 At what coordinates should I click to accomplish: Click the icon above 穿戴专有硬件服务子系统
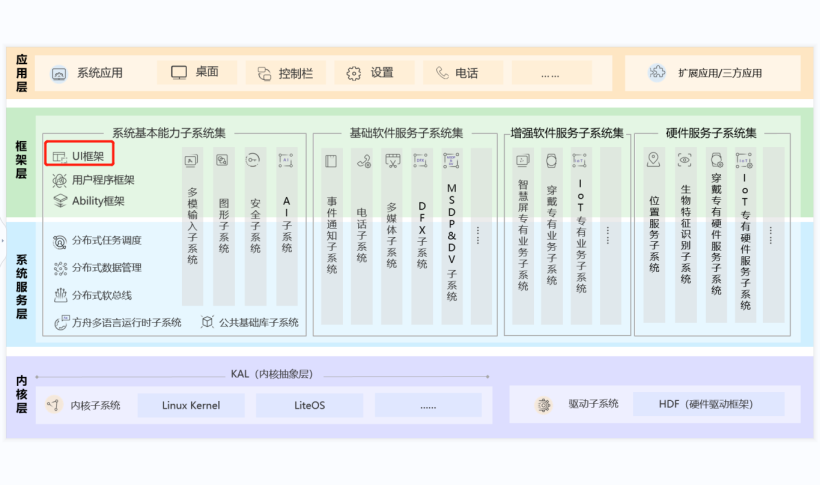(x=716, y=160)
